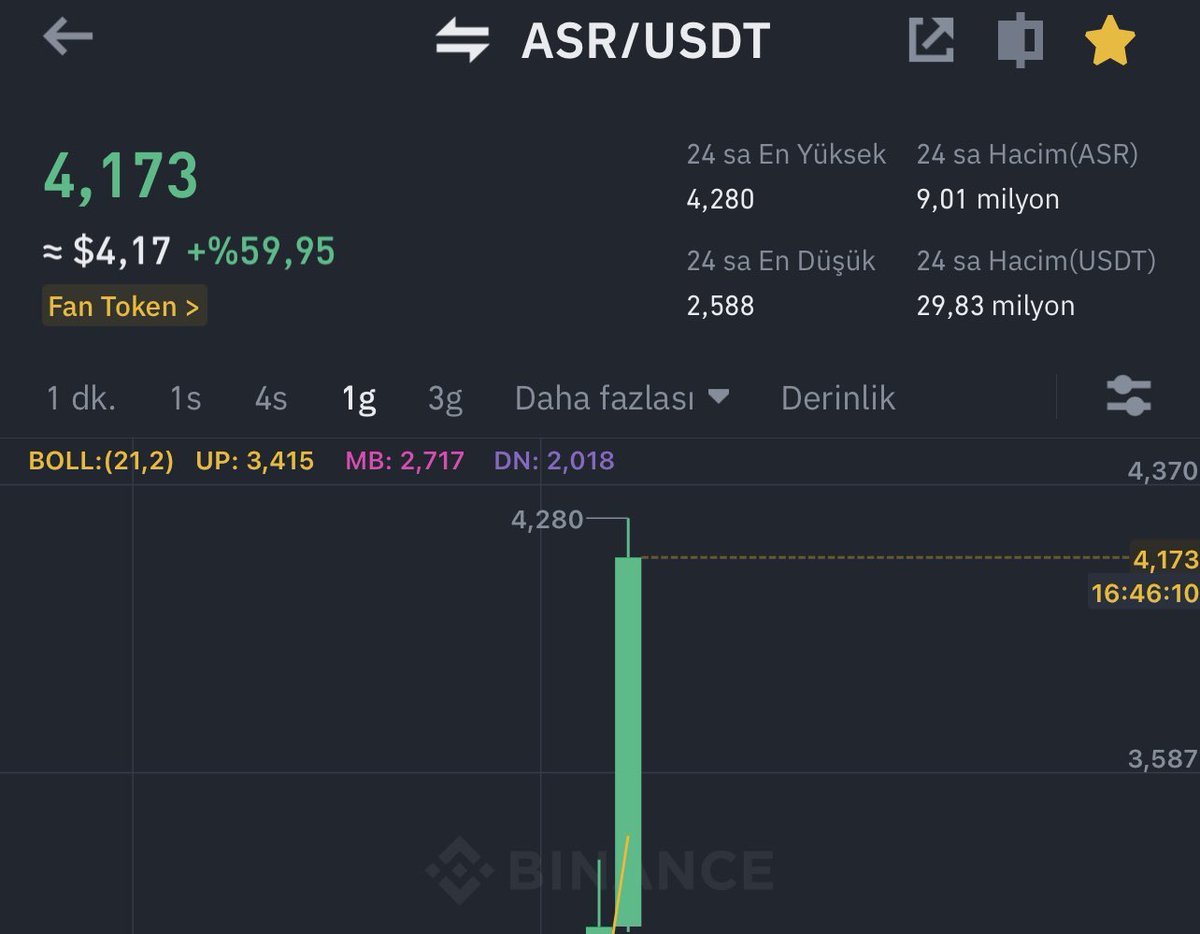The height and width of the screenshot is (934, 1200).
Task: Click the UP: 3,415 value
Action: 257,461
